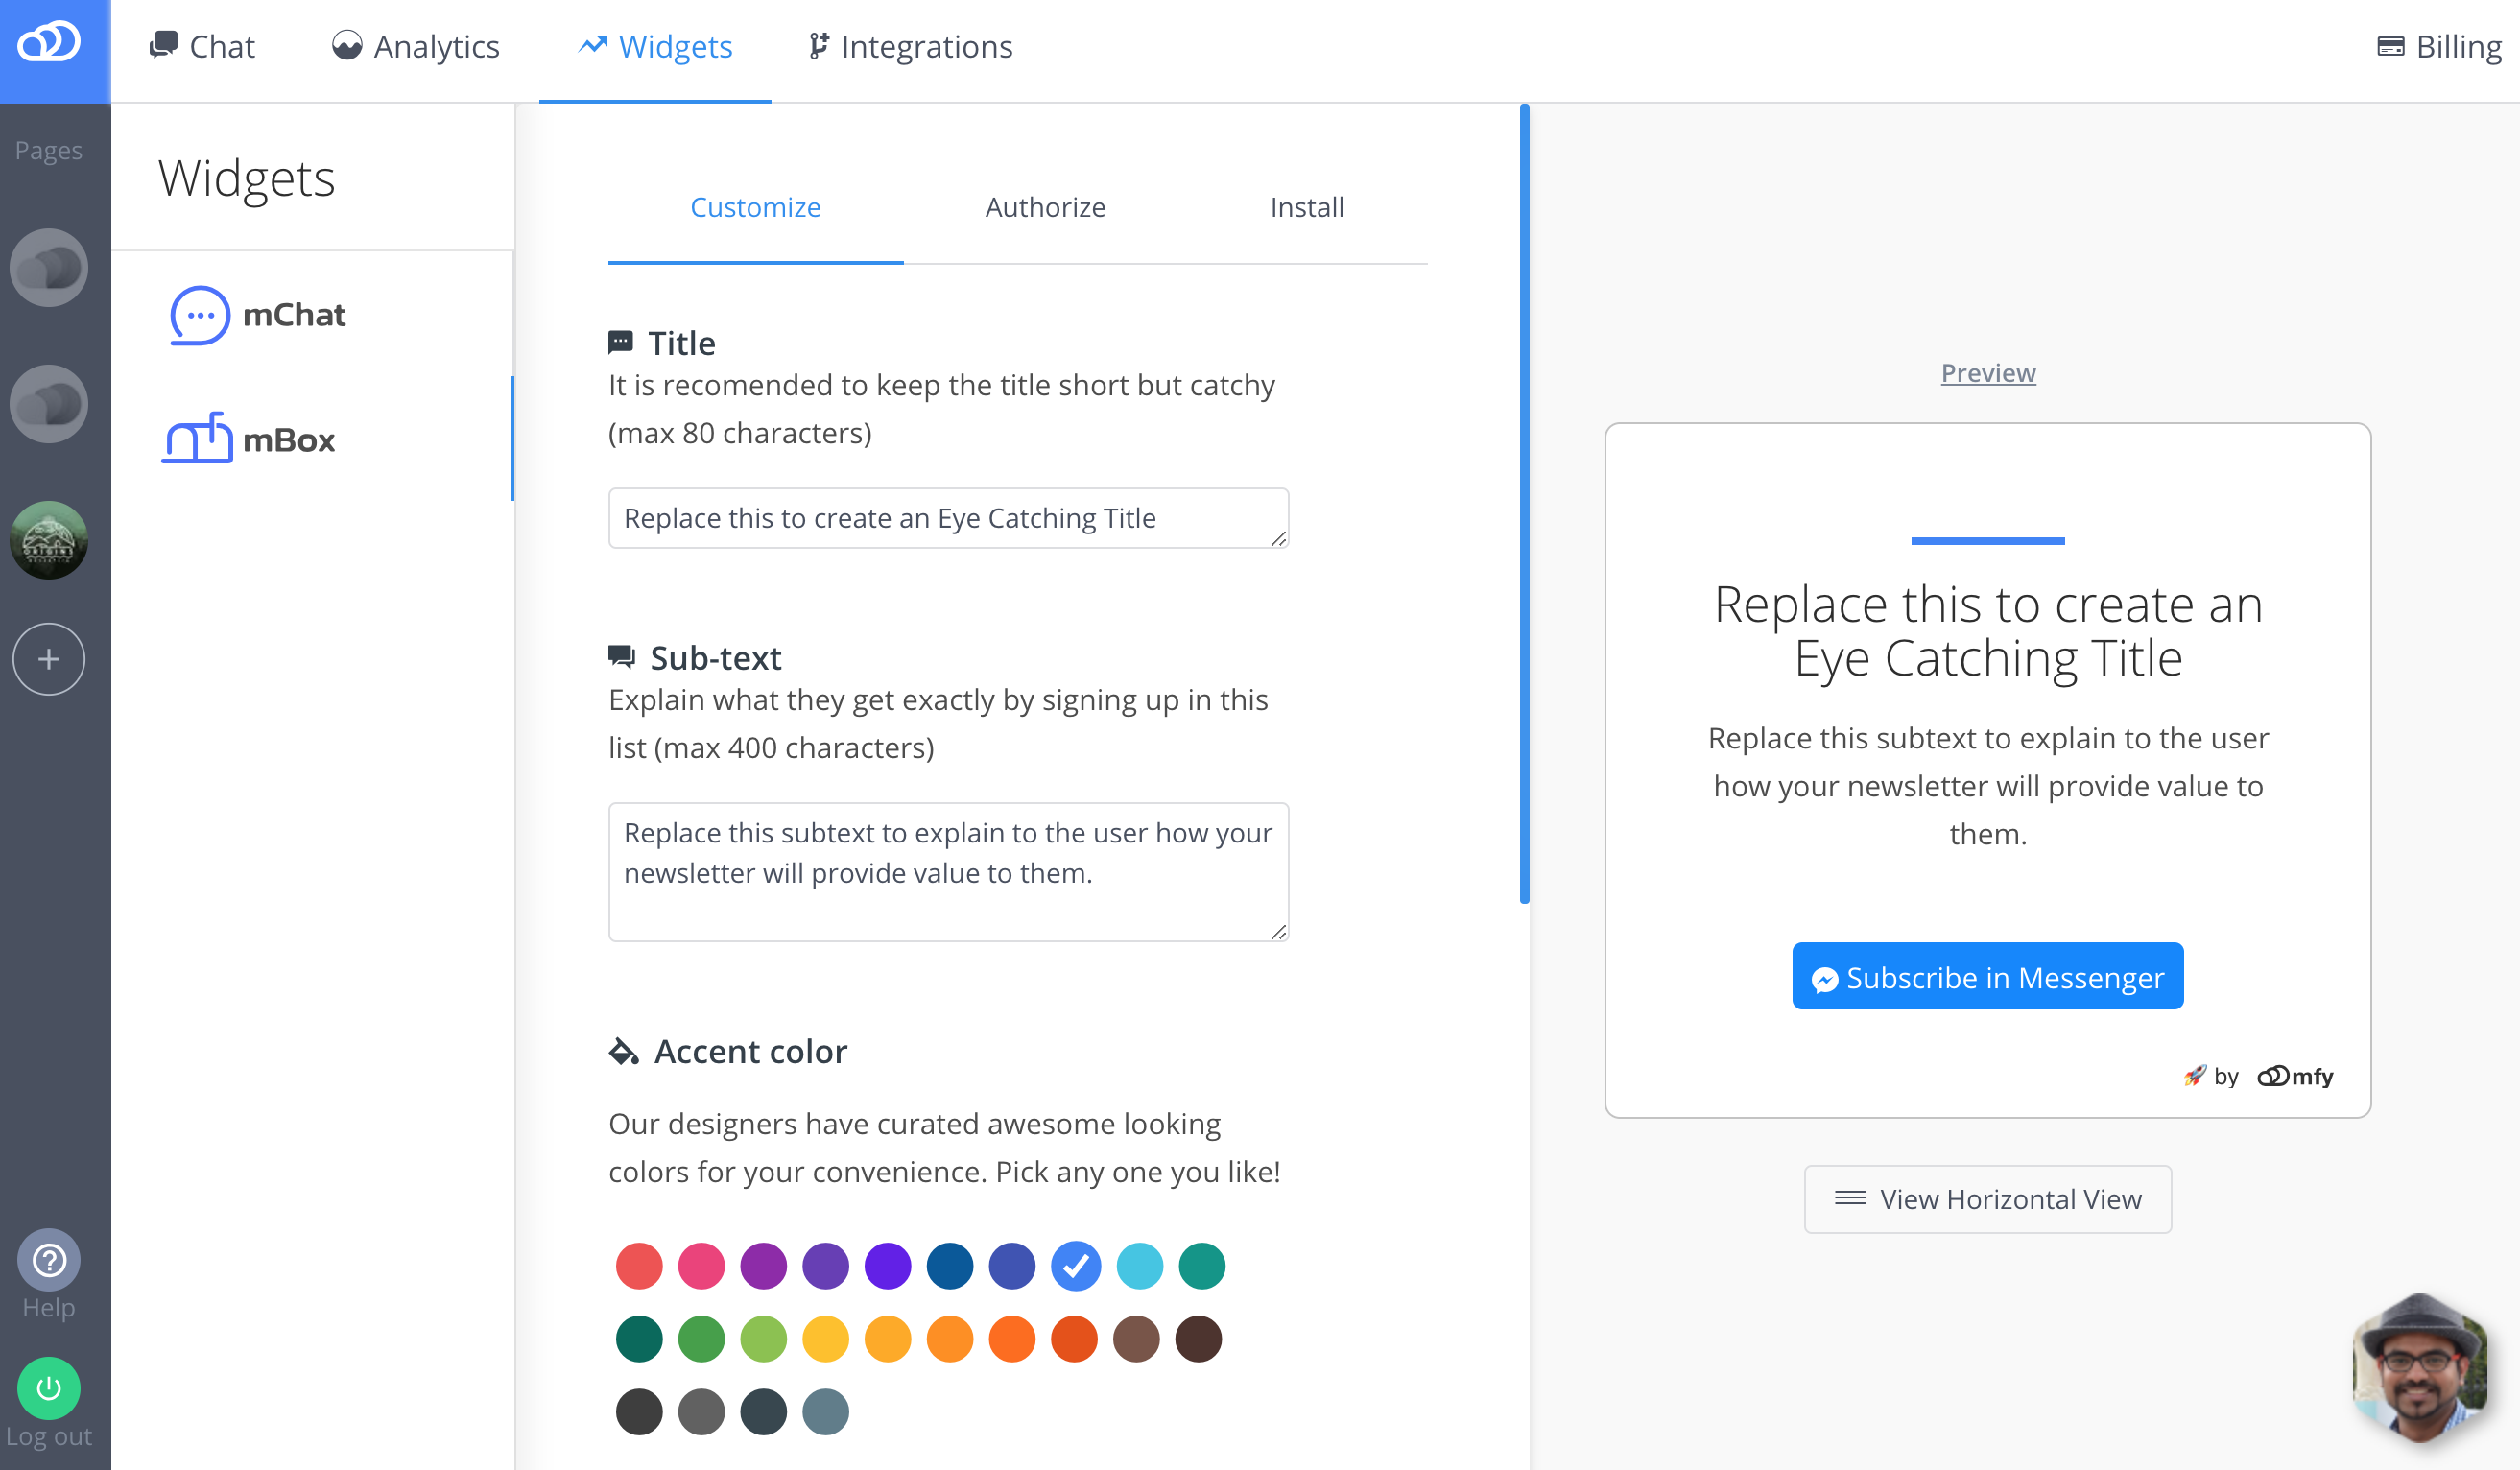Choose the mChat widget
Image resolution: width=2520 pixels, height=1470 pixels.
tap(258, 315)
